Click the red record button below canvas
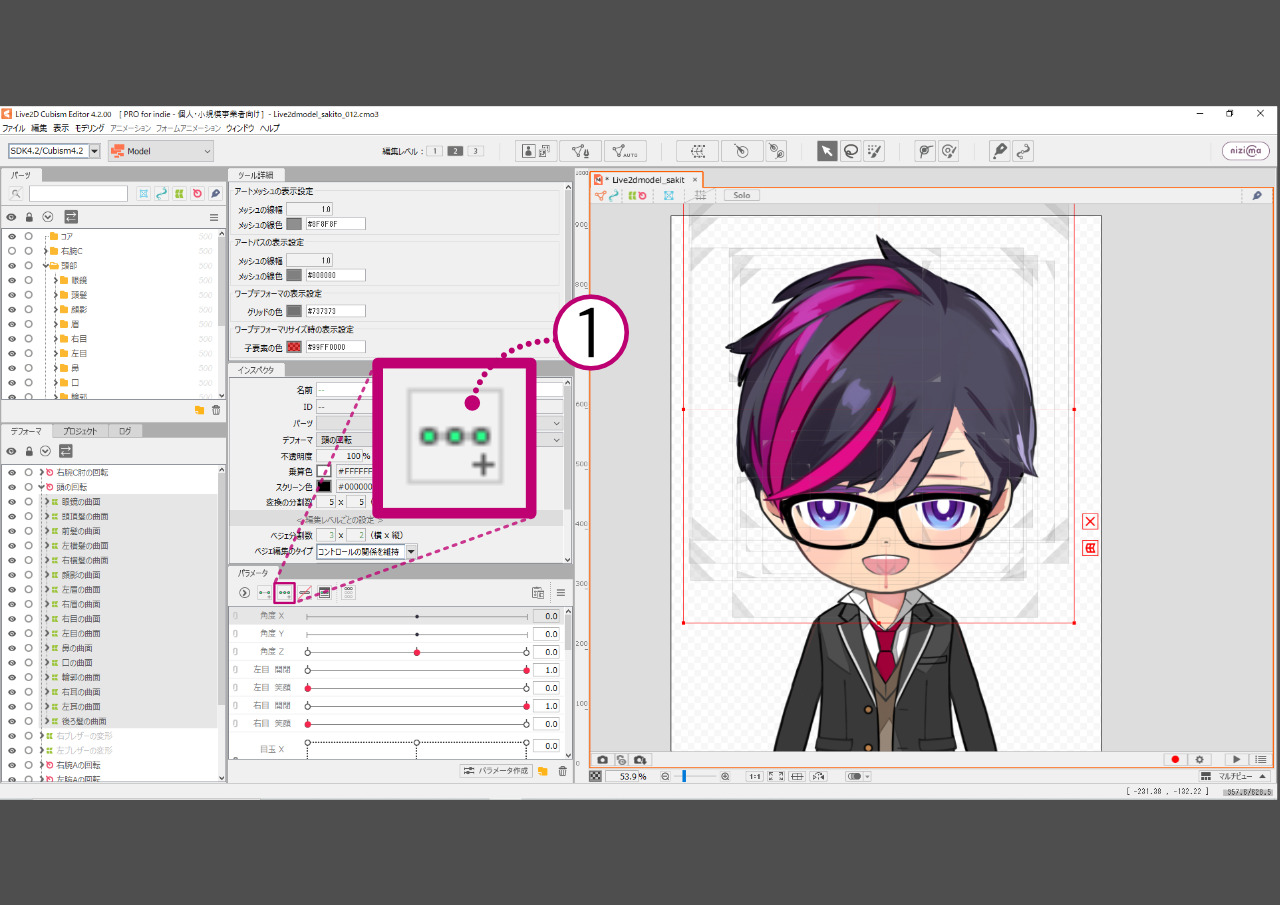The width and height of the screenshot is (1280, 905). [1175, 760]
